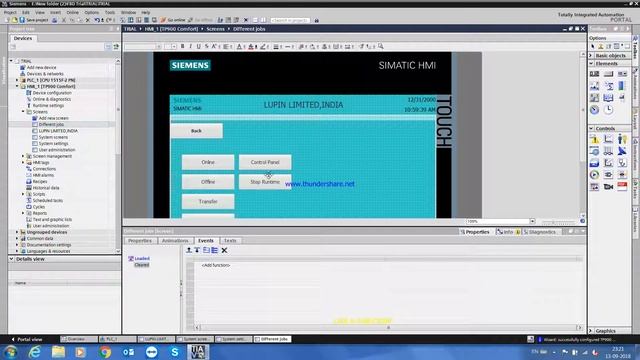Click the Save project toolbar button
The image size is (640, 360).
pos(34,20)
